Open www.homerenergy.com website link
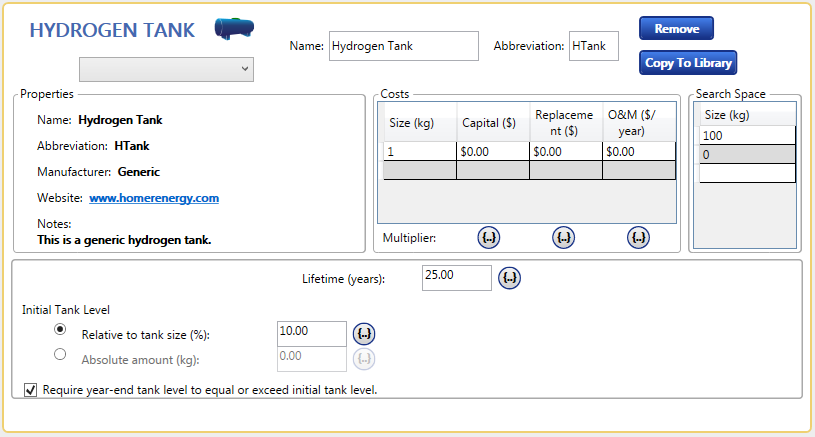Screen dimensions: 815x437 [154, 198]
